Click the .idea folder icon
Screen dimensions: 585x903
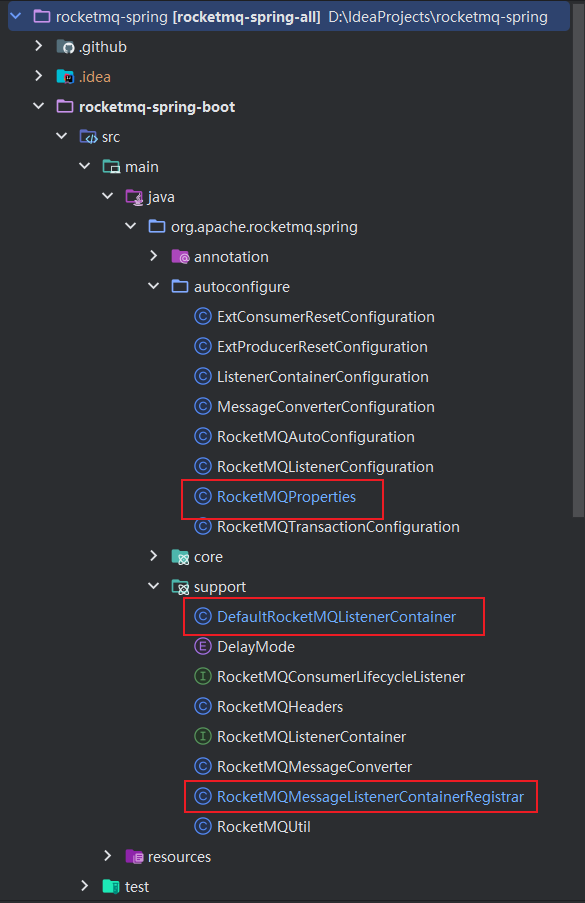click(65, 77)
